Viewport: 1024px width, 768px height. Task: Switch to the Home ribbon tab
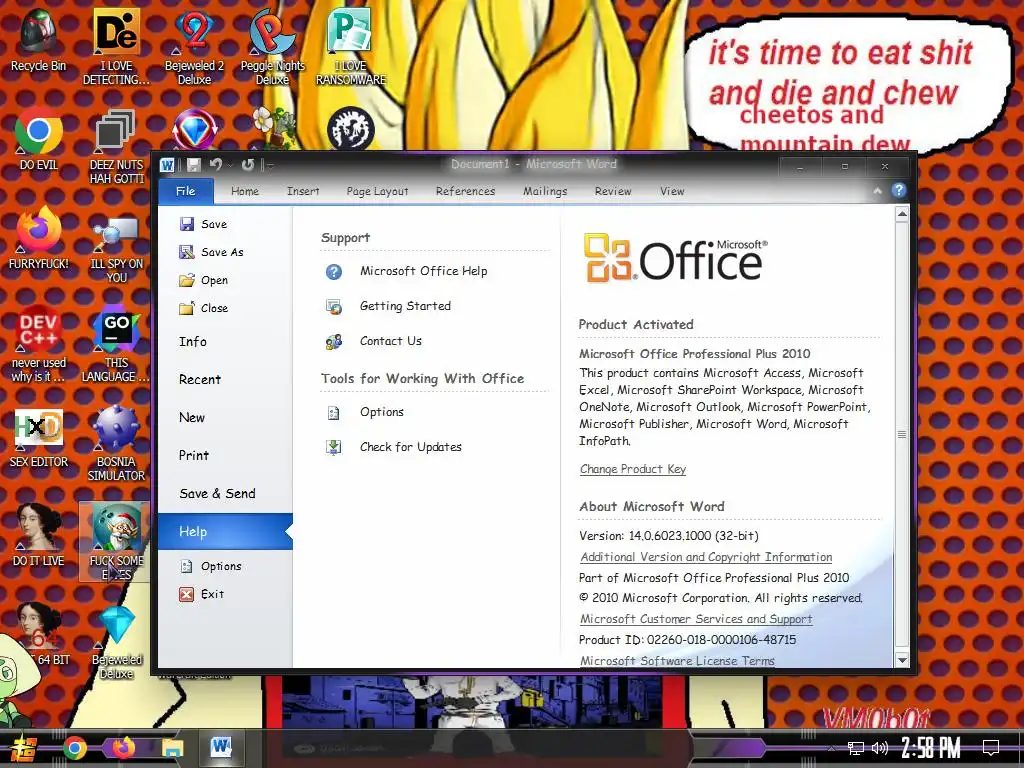pos(245,191)
